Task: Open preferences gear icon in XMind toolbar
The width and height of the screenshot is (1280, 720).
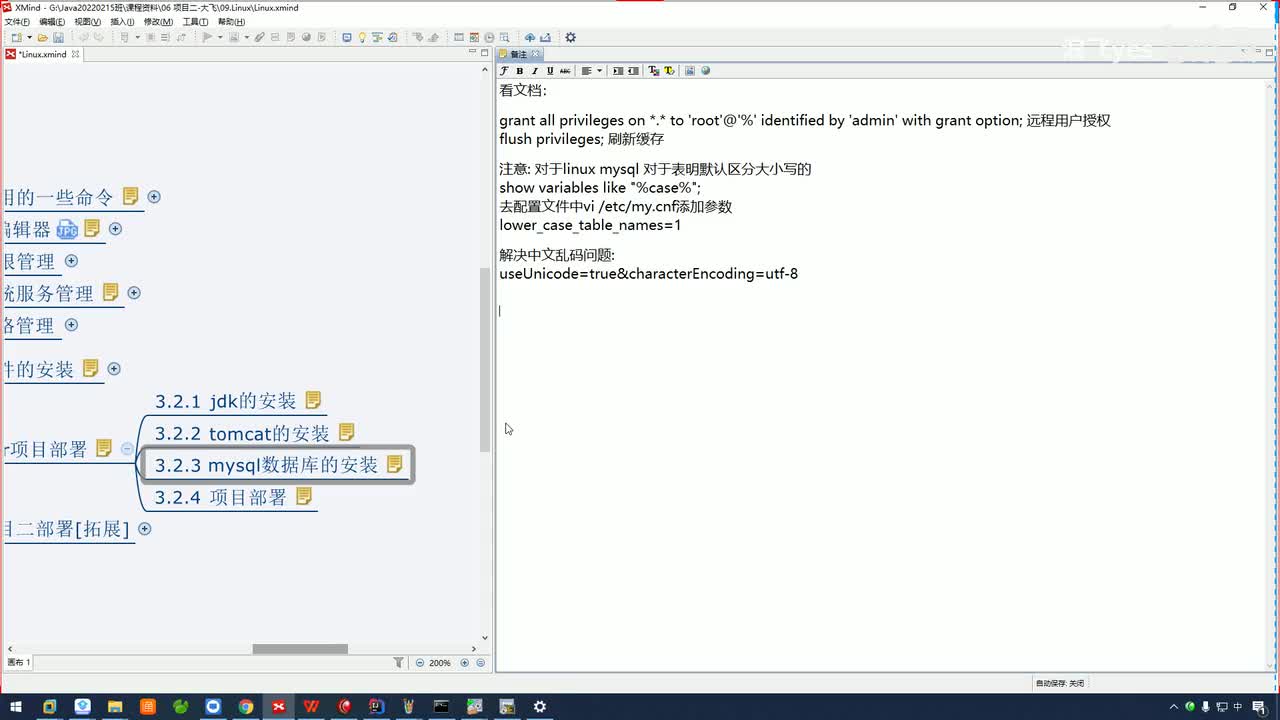Action: pos(570,38)
